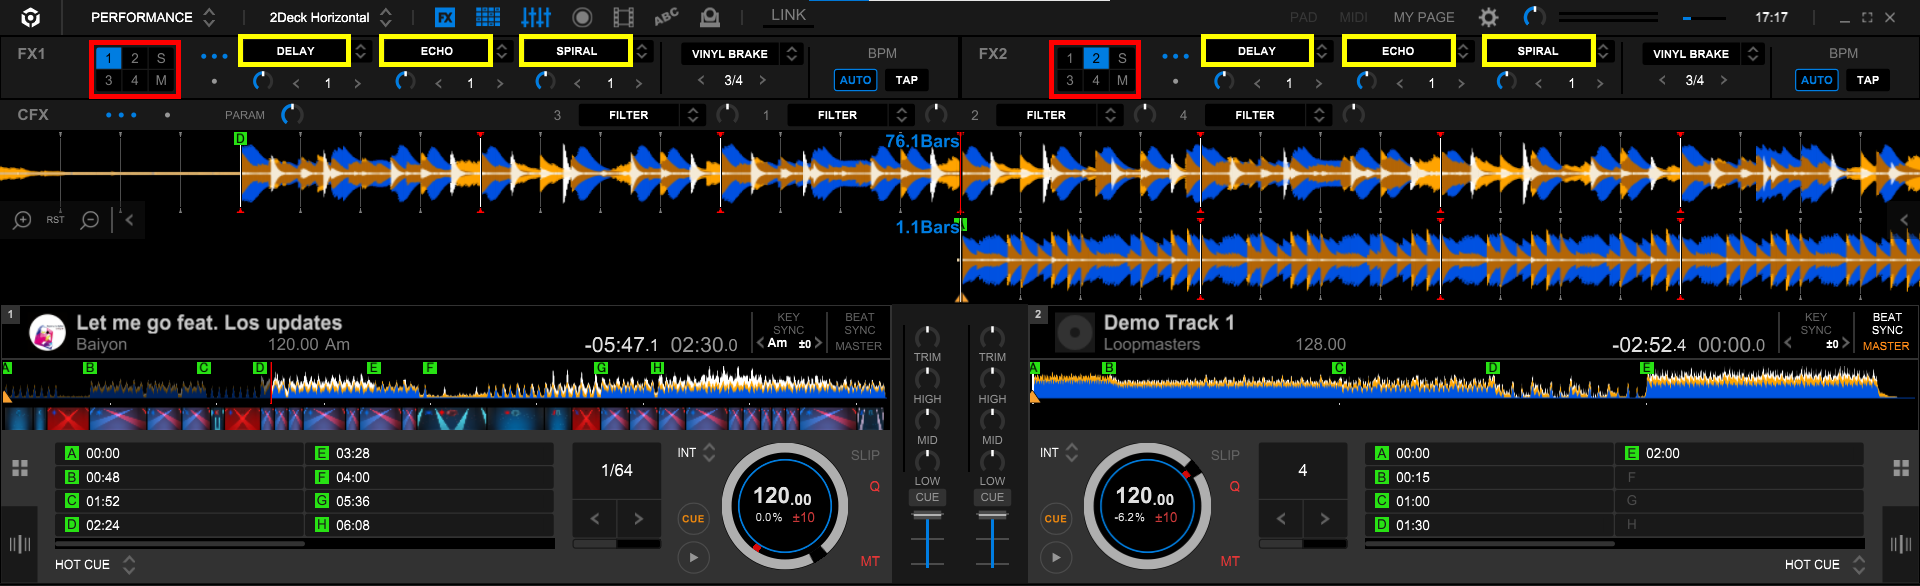
Task: Open the sampler grid panel icon
Action: point(488,17)
